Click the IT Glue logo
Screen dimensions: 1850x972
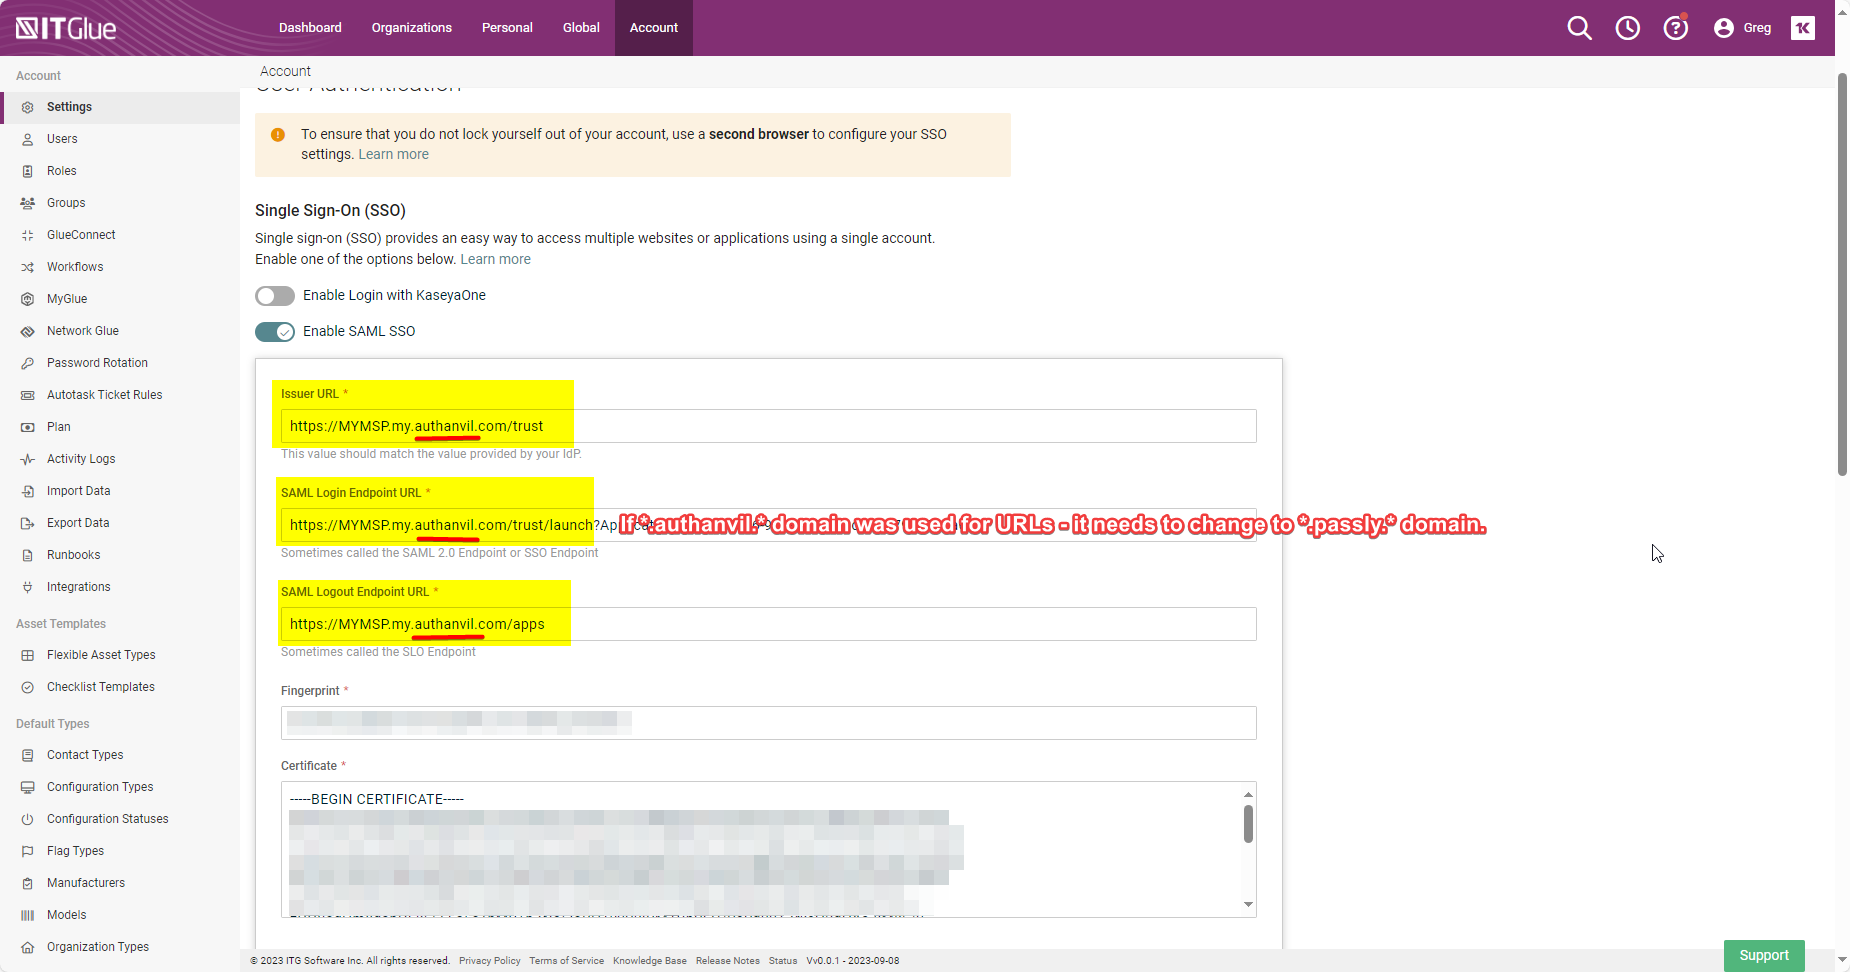click(x=66, y=28)
